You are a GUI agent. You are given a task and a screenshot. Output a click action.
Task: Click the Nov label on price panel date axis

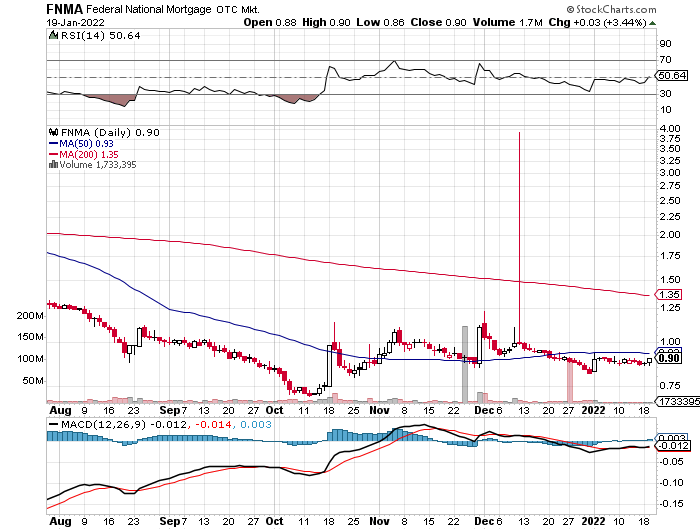[x=379, y=410]
